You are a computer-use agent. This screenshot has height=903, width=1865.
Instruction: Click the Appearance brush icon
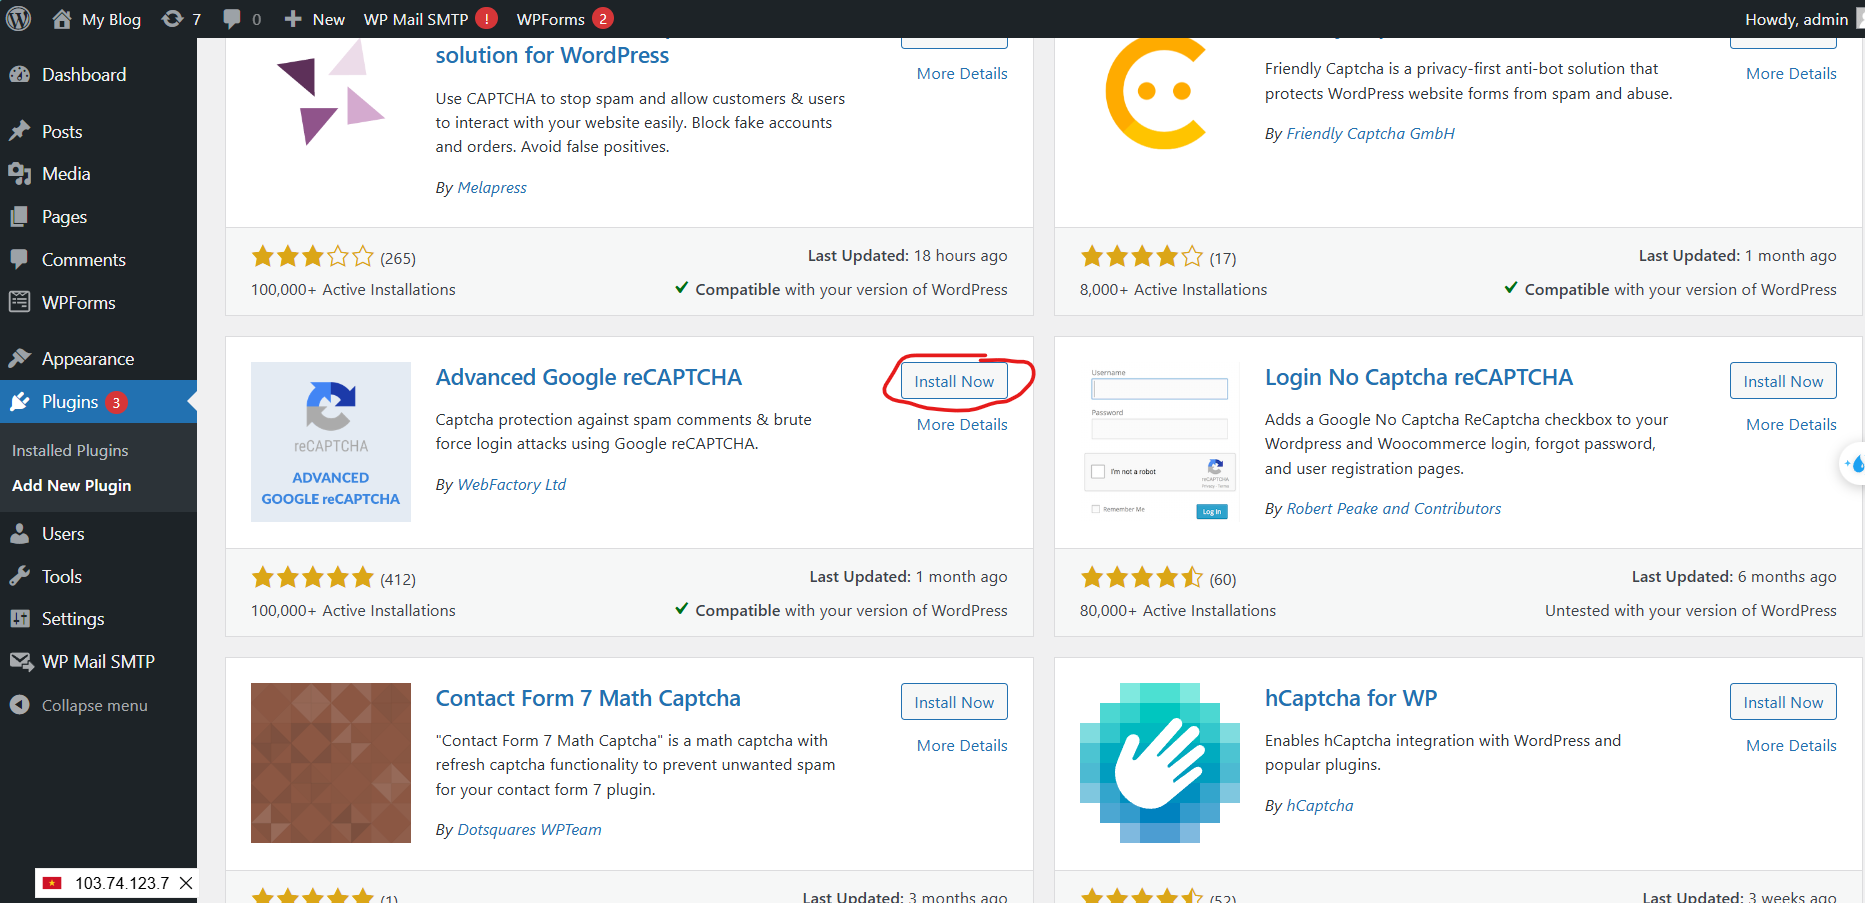tap(20, 358)
